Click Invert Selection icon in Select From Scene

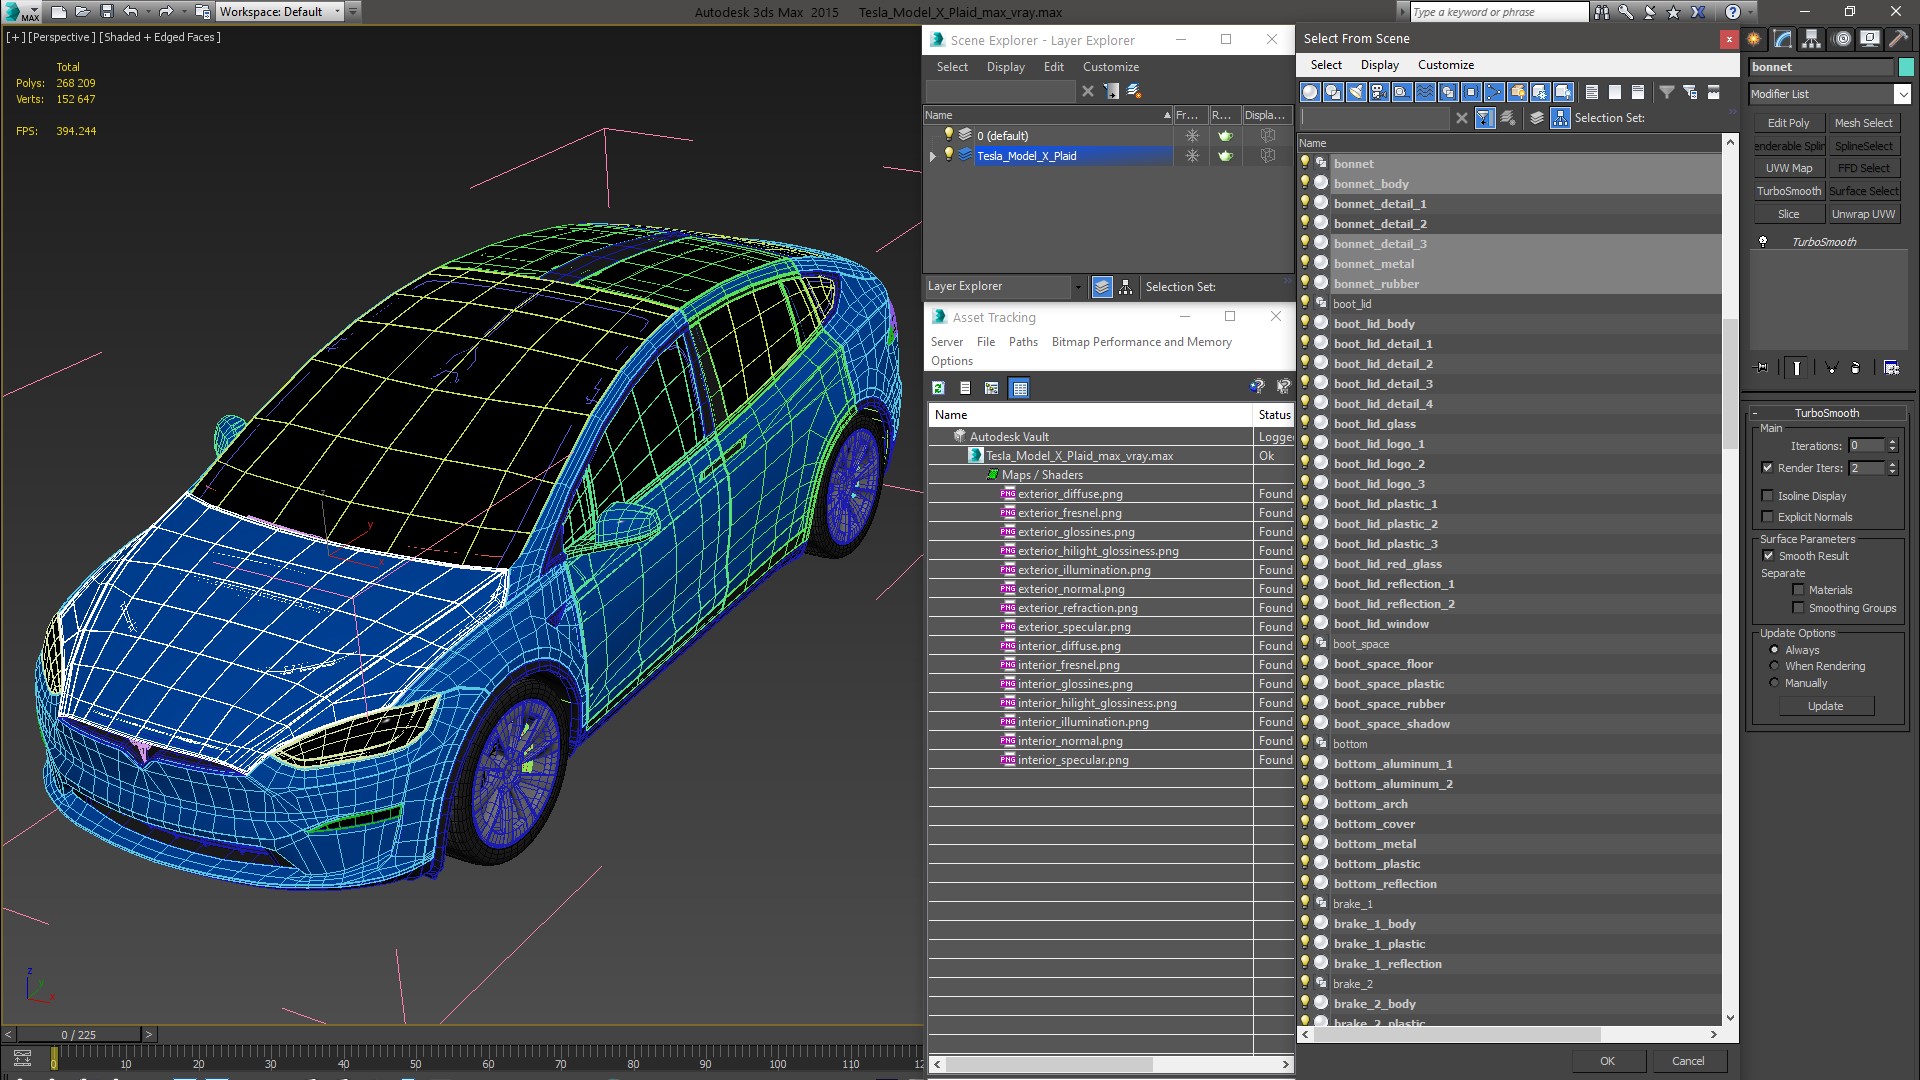(1638, 92)
